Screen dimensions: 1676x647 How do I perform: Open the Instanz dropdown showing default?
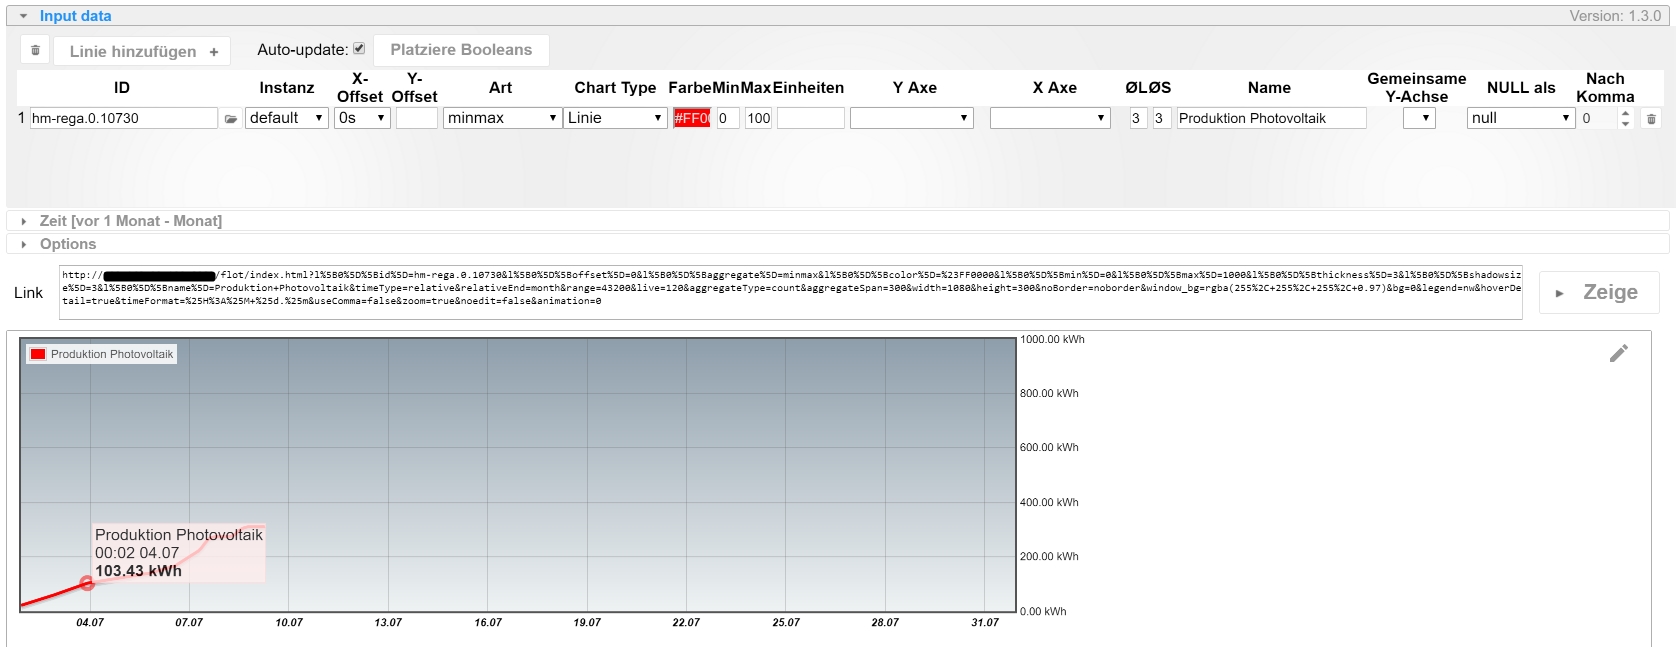(287, 118)
